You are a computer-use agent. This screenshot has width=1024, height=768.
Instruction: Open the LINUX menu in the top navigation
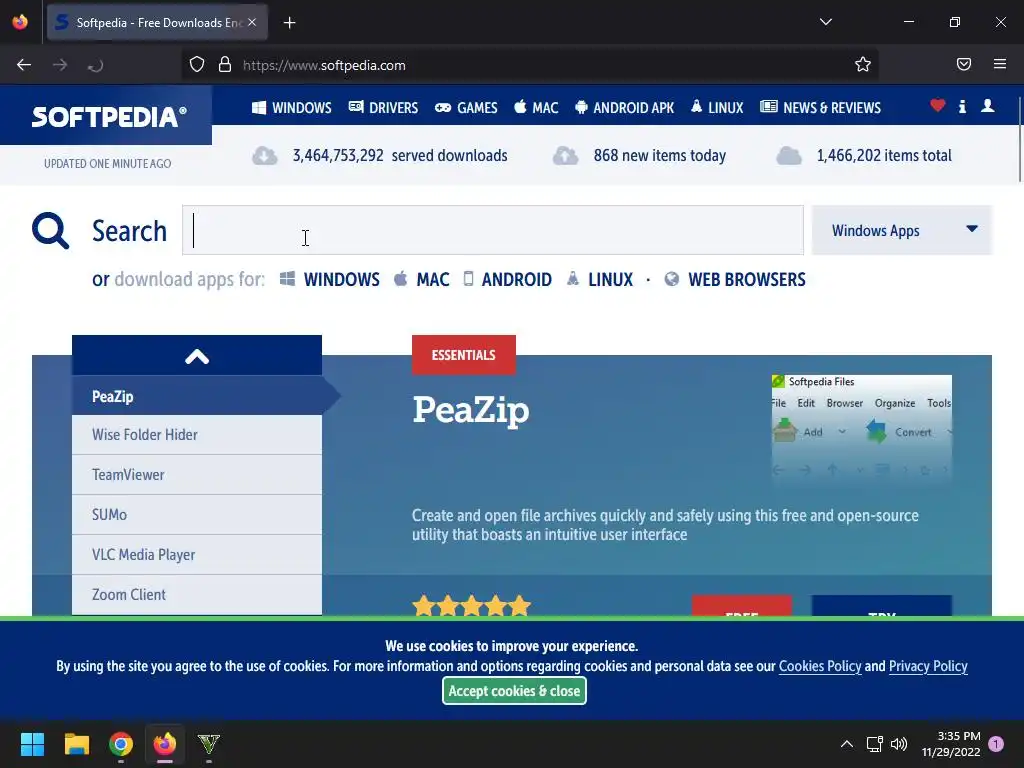click(717, 108)
